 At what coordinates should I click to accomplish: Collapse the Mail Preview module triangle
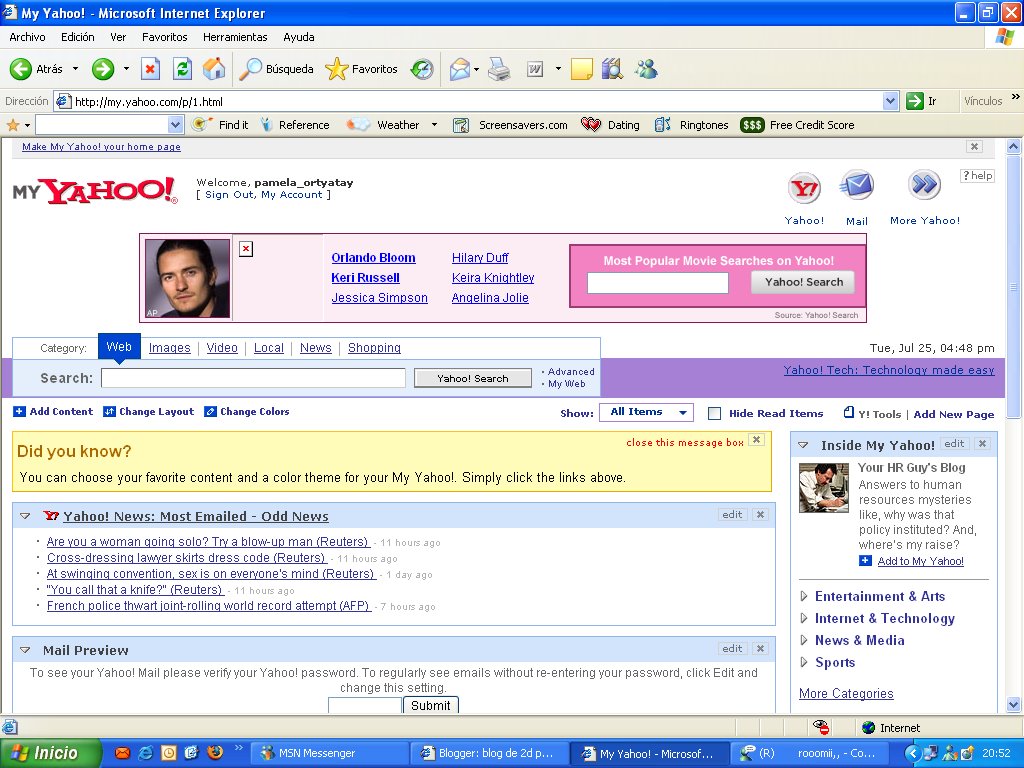(25, 650)
